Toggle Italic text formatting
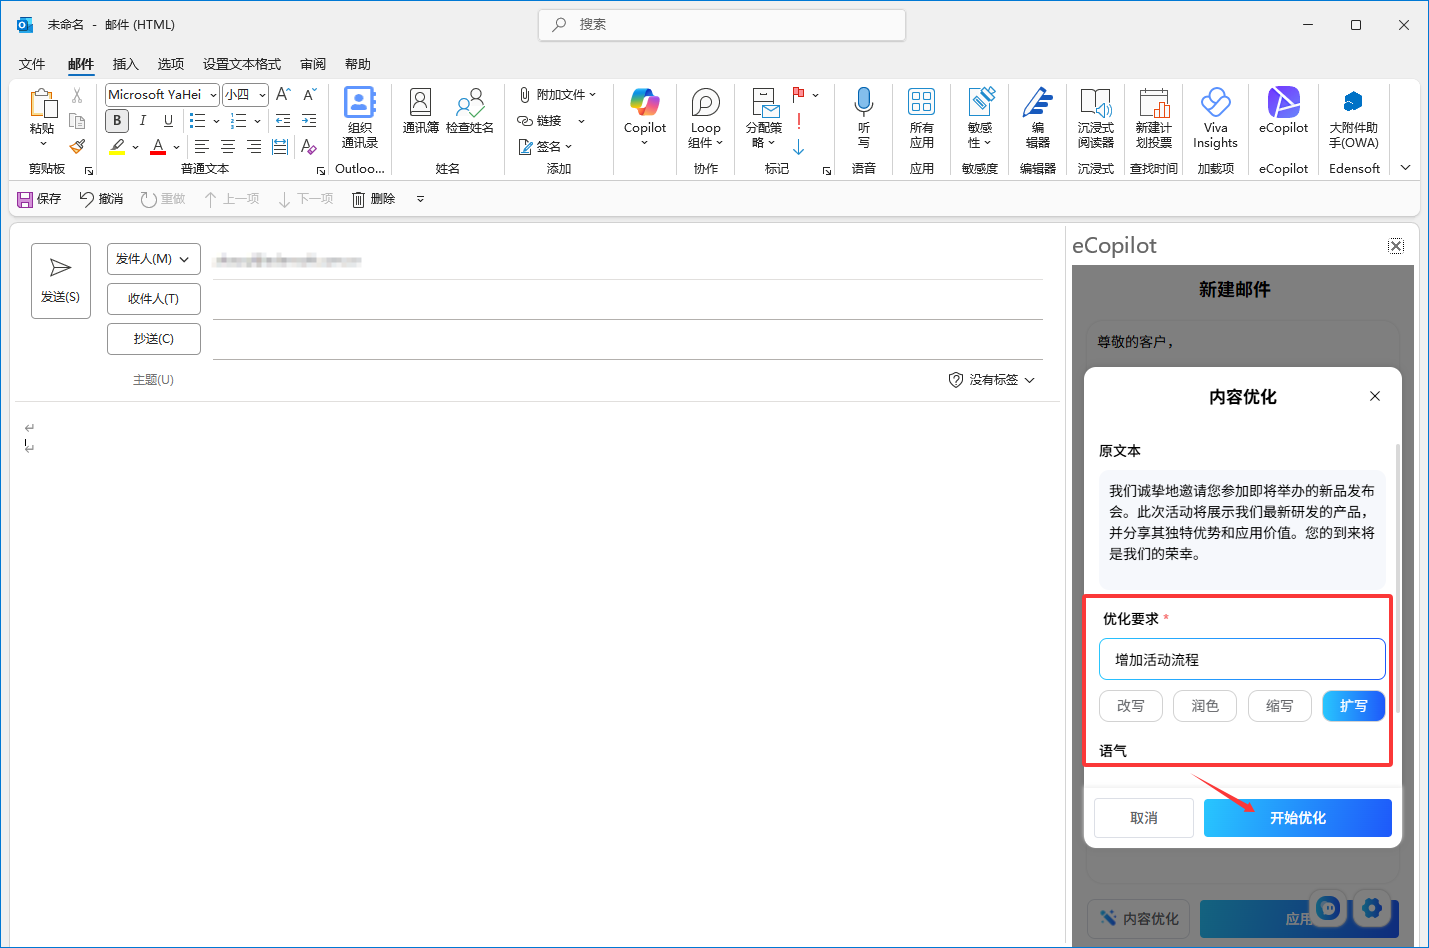This screenshot has height=948, width=1429. coord(143,121)
